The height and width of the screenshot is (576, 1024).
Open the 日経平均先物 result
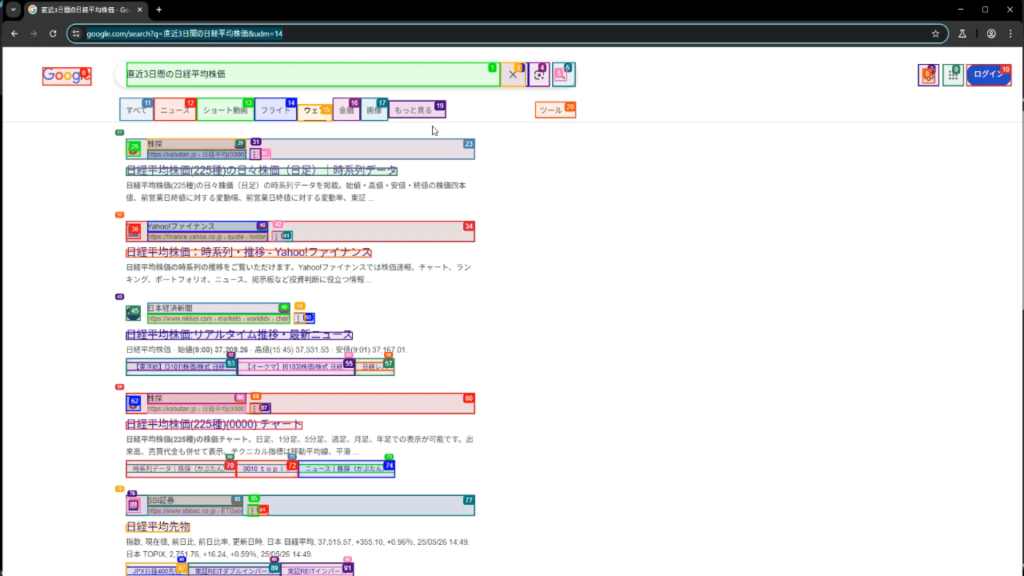pyautogui.click(x=158, y=526)
